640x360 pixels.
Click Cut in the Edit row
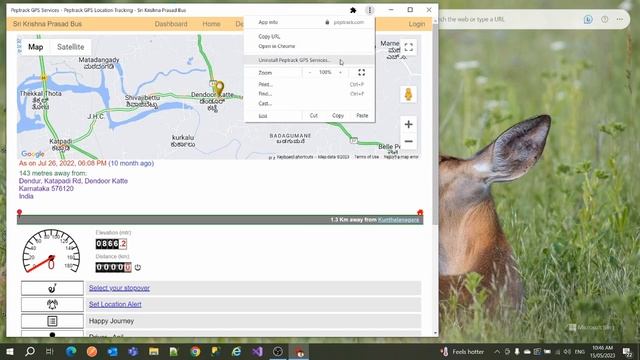coord(313,116)
